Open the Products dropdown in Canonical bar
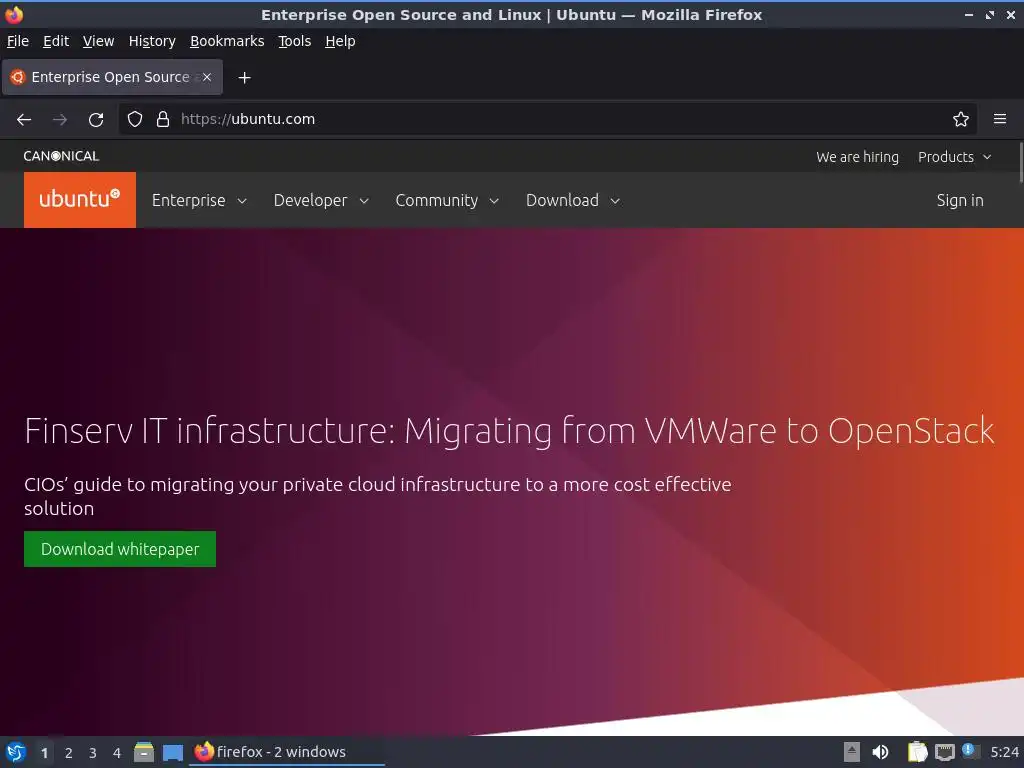The height and width of the screenshot is (768, 1024). click(x=954, y=157)
